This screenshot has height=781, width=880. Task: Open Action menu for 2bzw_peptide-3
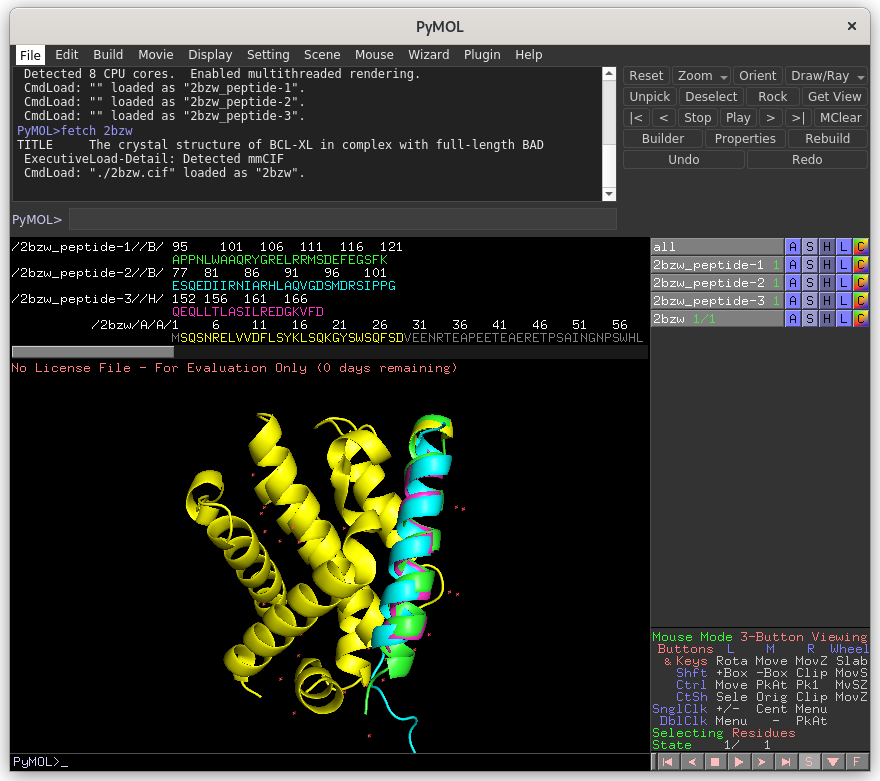pos(792,300)
